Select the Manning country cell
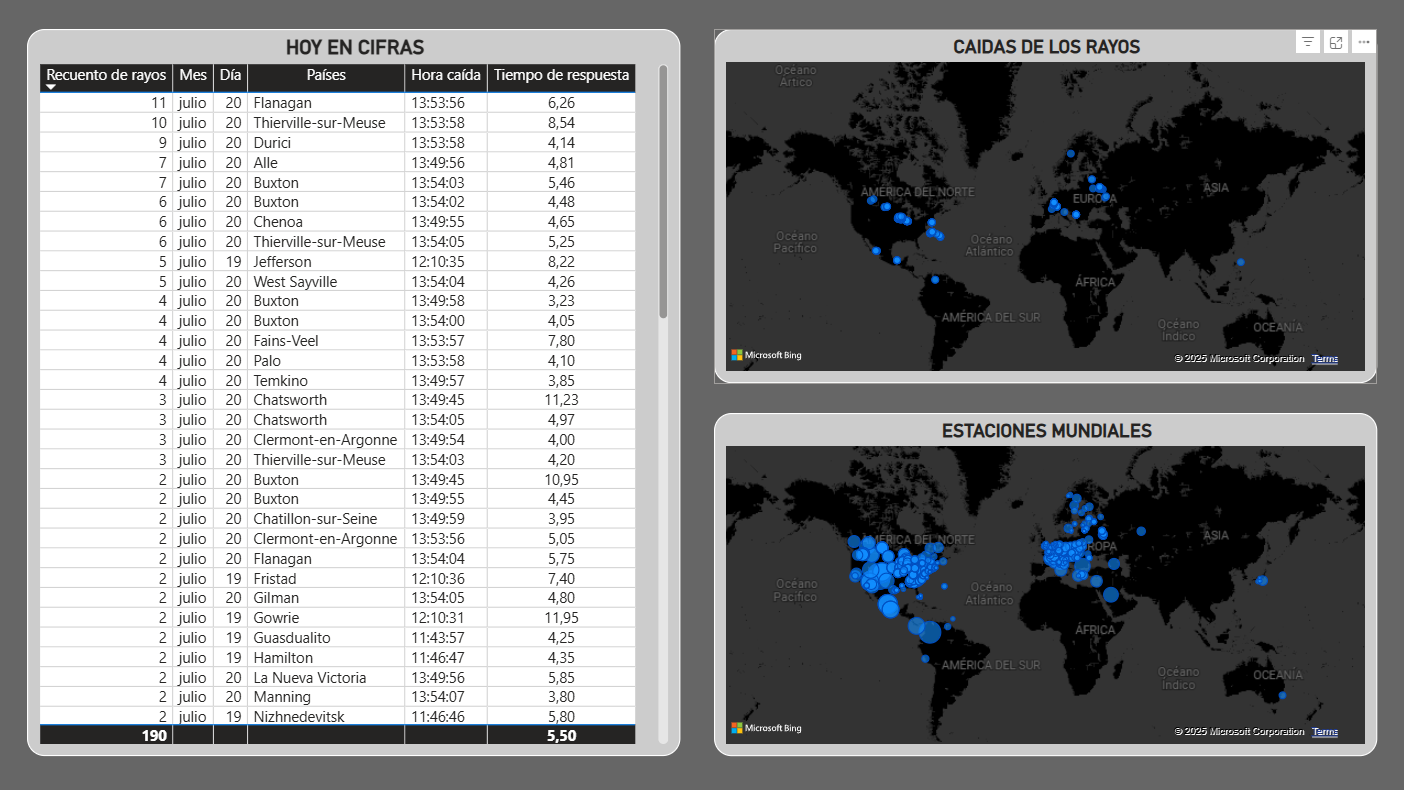The height and width of the screenshot is (790, 1404). pos(326,697)
